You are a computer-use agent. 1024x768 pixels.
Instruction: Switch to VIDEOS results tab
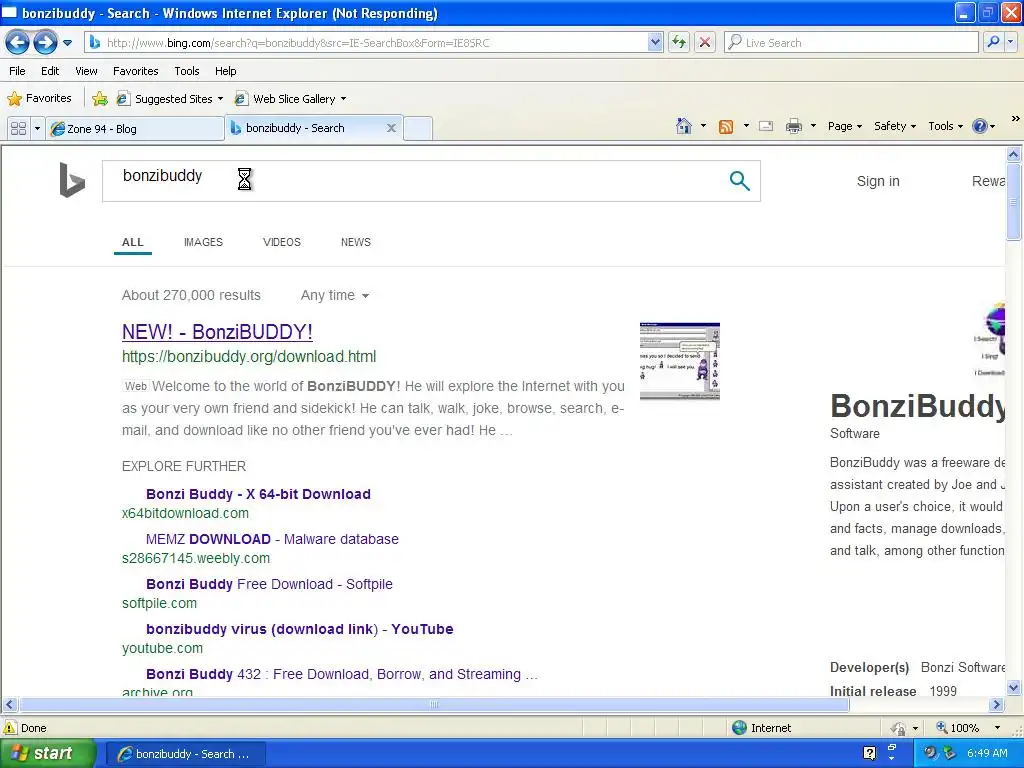coord(281,242)
